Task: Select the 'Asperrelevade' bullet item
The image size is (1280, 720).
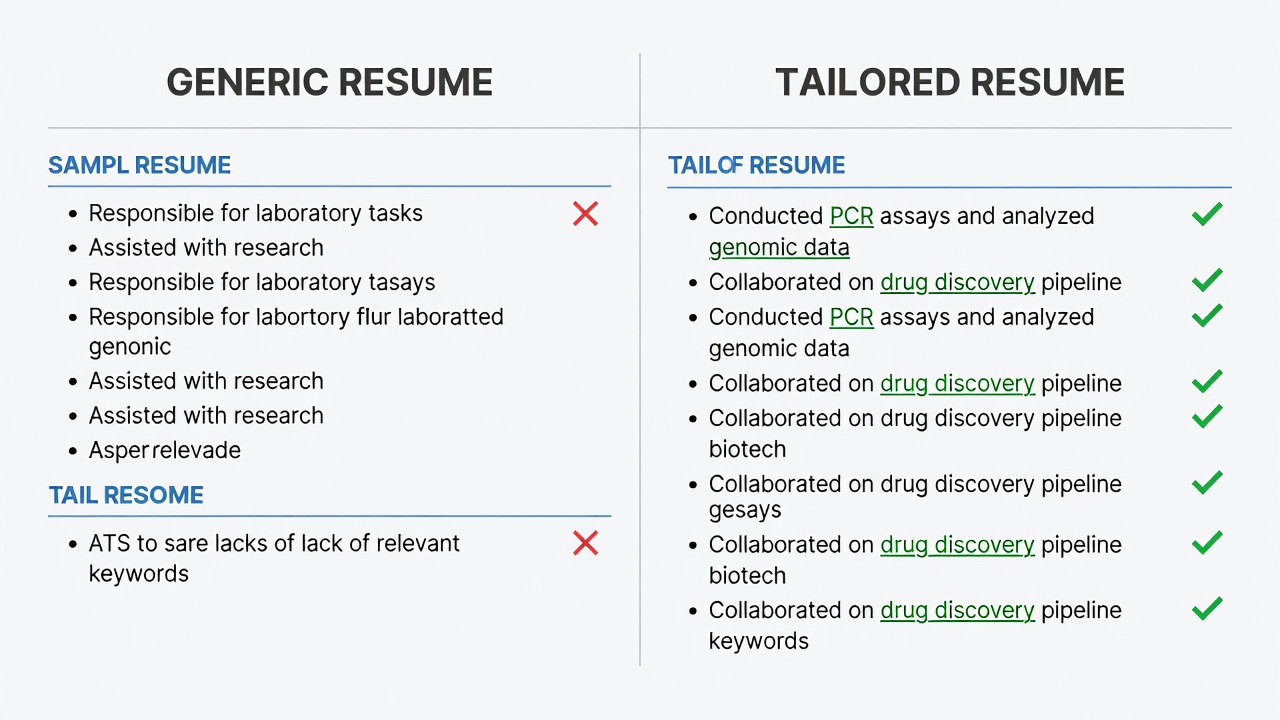Action: click(165, 450)
